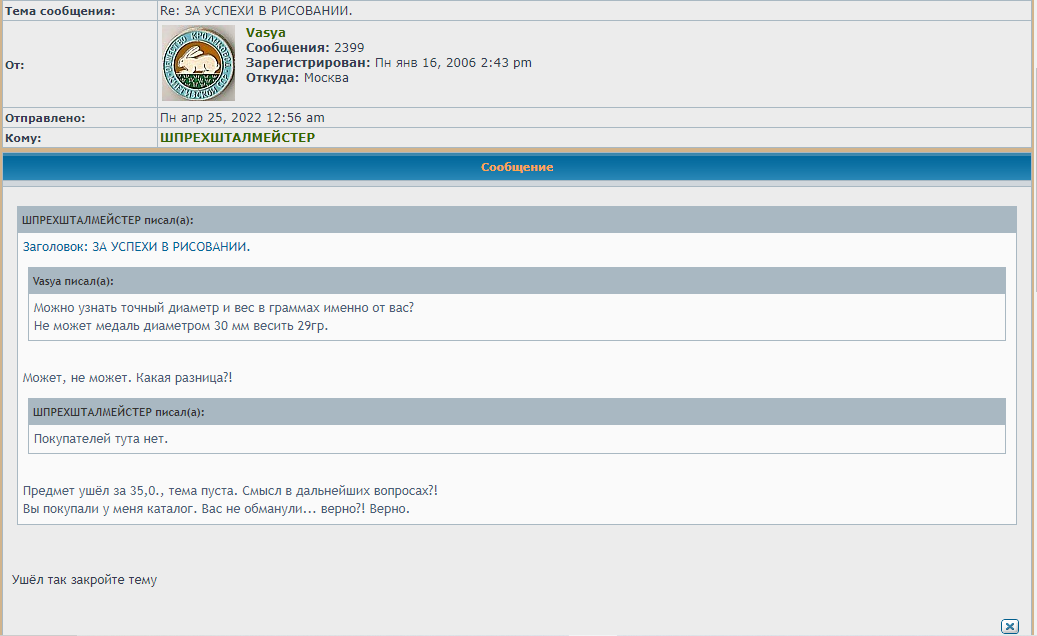Click quoted line starting Можно узнать точный диаметр
Image resolution: width=1037 pixels, height=636 pixels.
[223, 308]
